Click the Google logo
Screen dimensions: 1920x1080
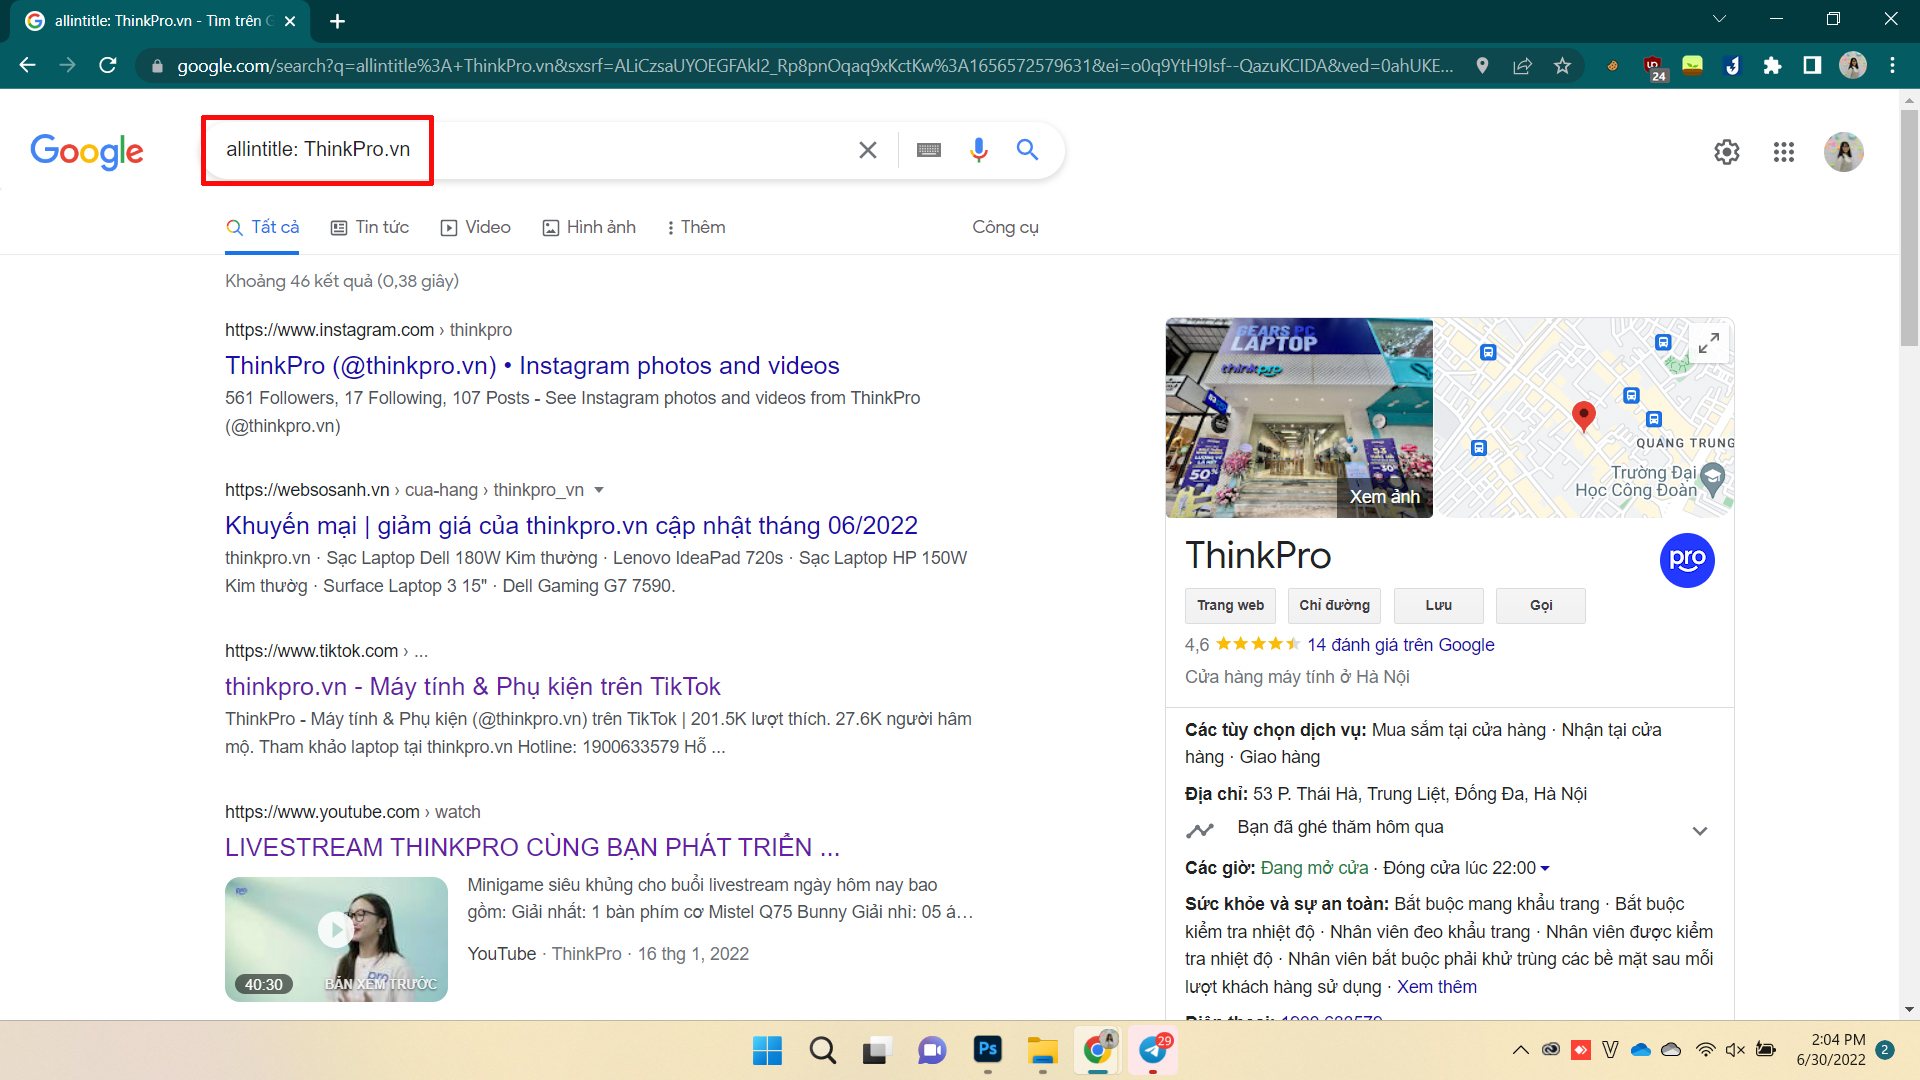(x=87, y=152)
